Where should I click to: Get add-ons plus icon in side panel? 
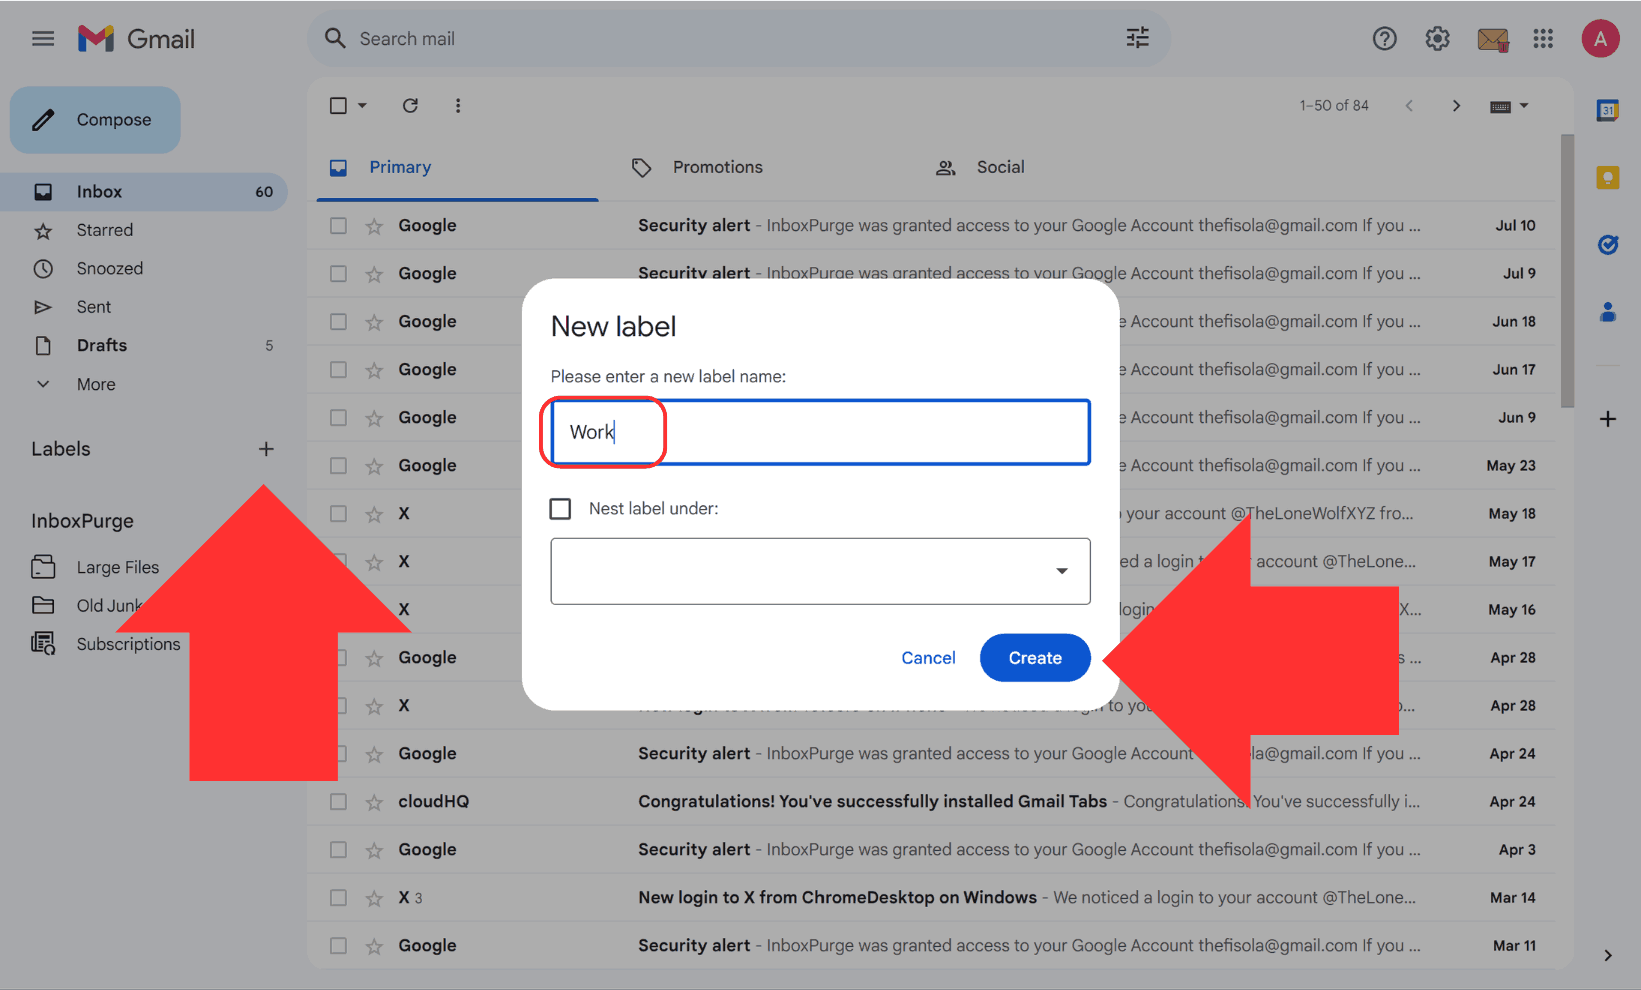[x=1607, y=419]
